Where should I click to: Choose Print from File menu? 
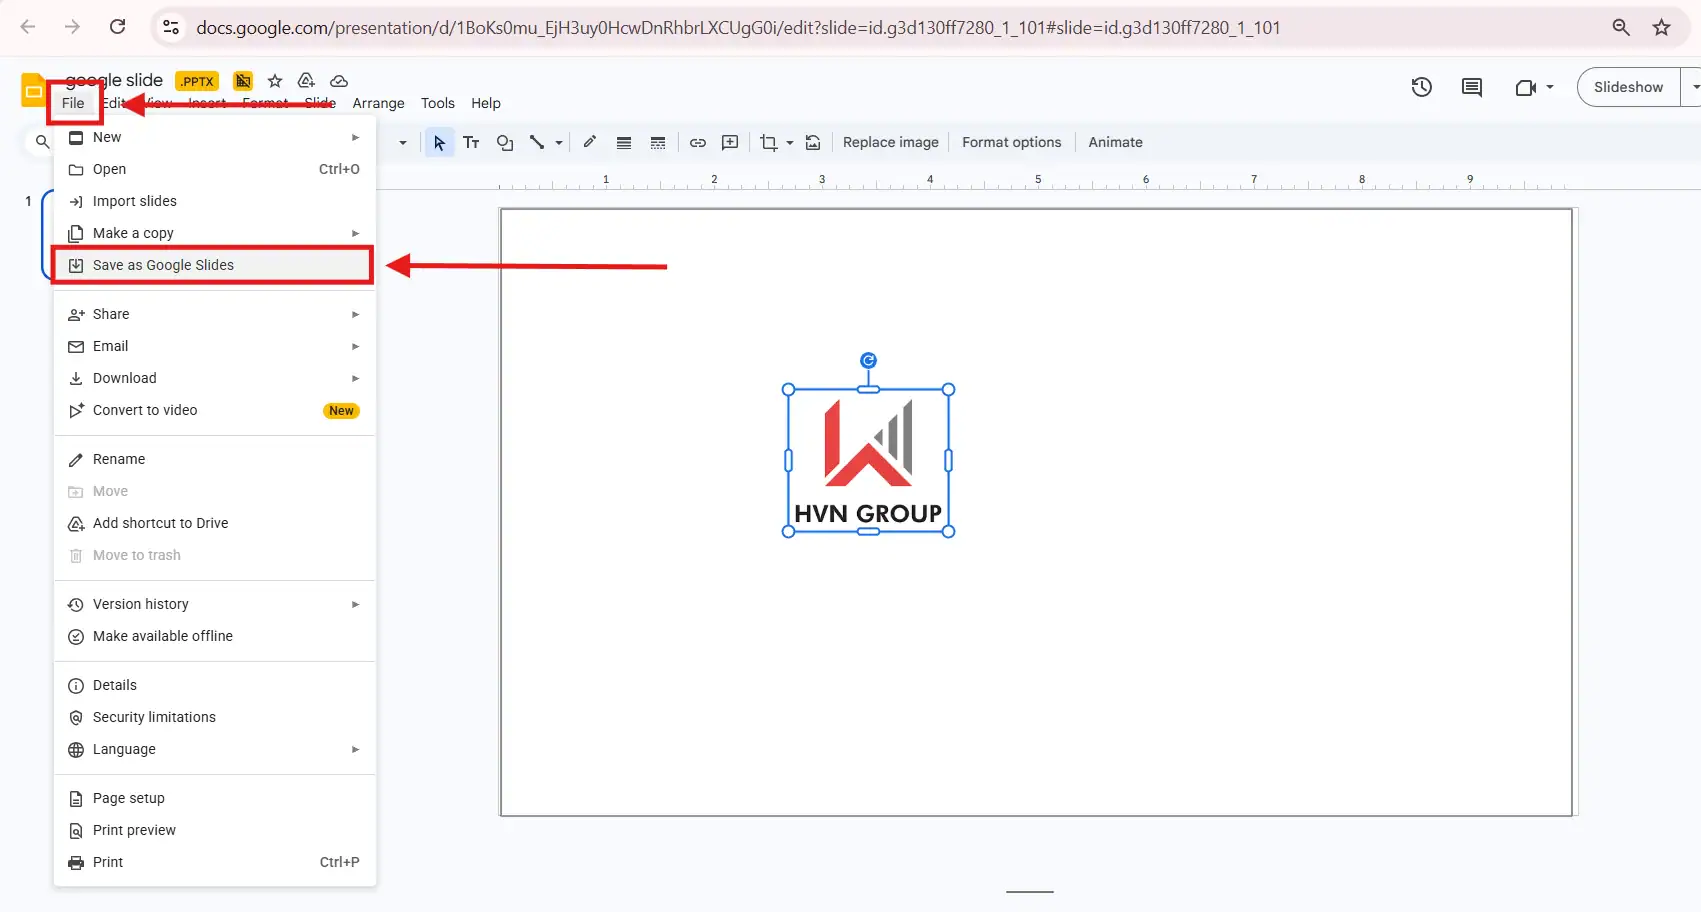[214, 862]
